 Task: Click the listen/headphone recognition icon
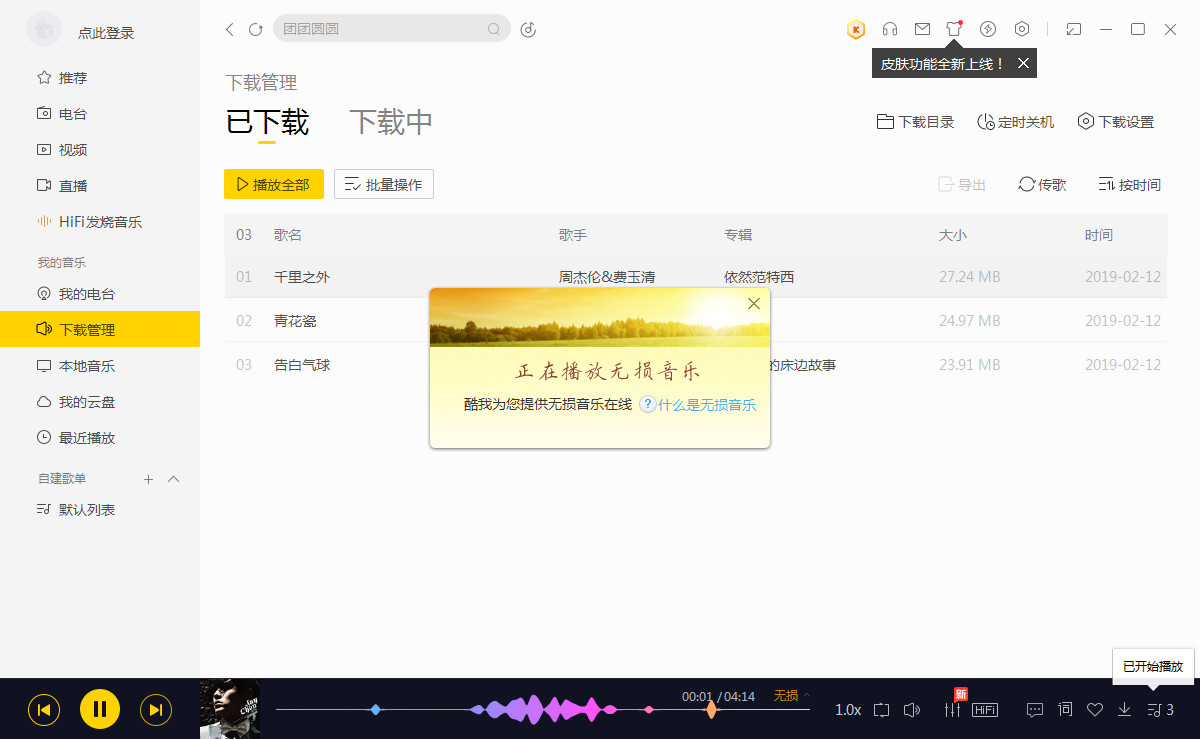click(x=889, y=29)
